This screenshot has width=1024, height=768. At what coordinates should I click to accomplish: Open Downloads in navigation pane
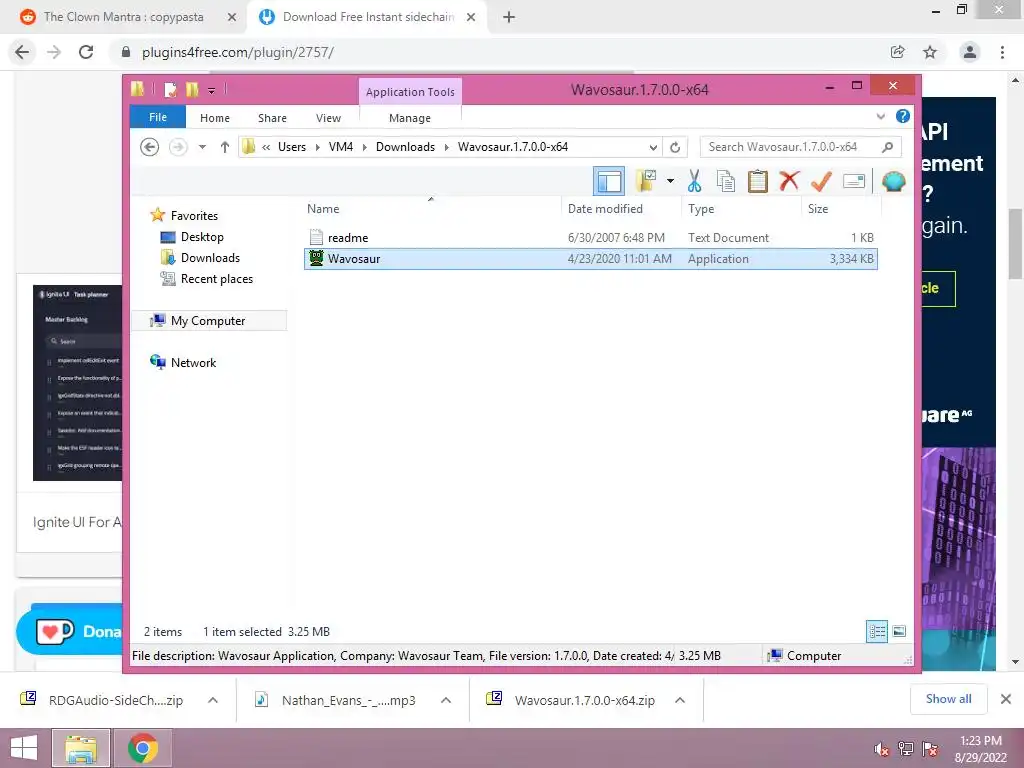point(210,258)
